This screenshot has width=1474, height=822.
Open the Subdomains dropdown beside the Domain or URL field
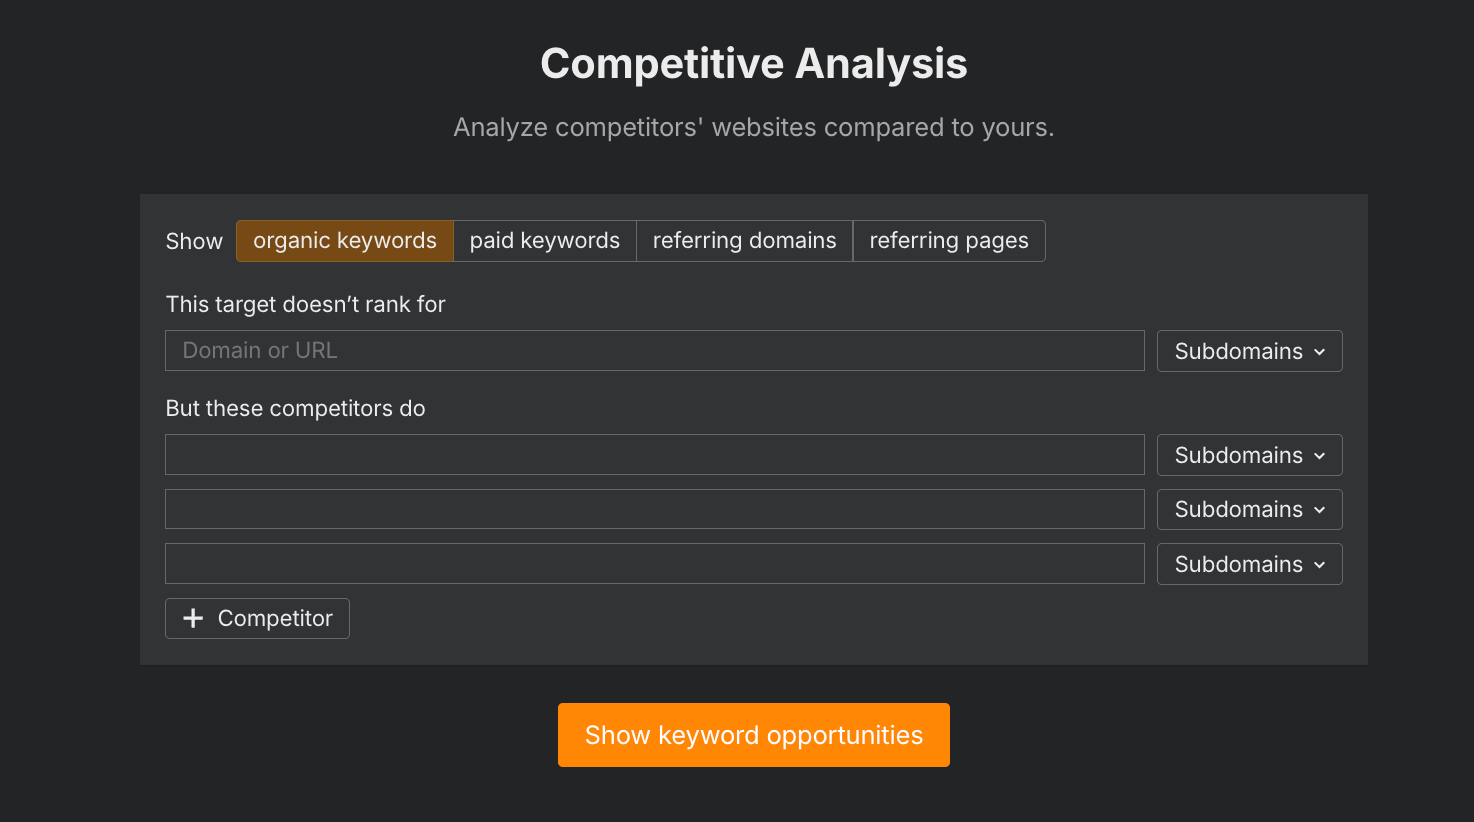pos(1249,351)
